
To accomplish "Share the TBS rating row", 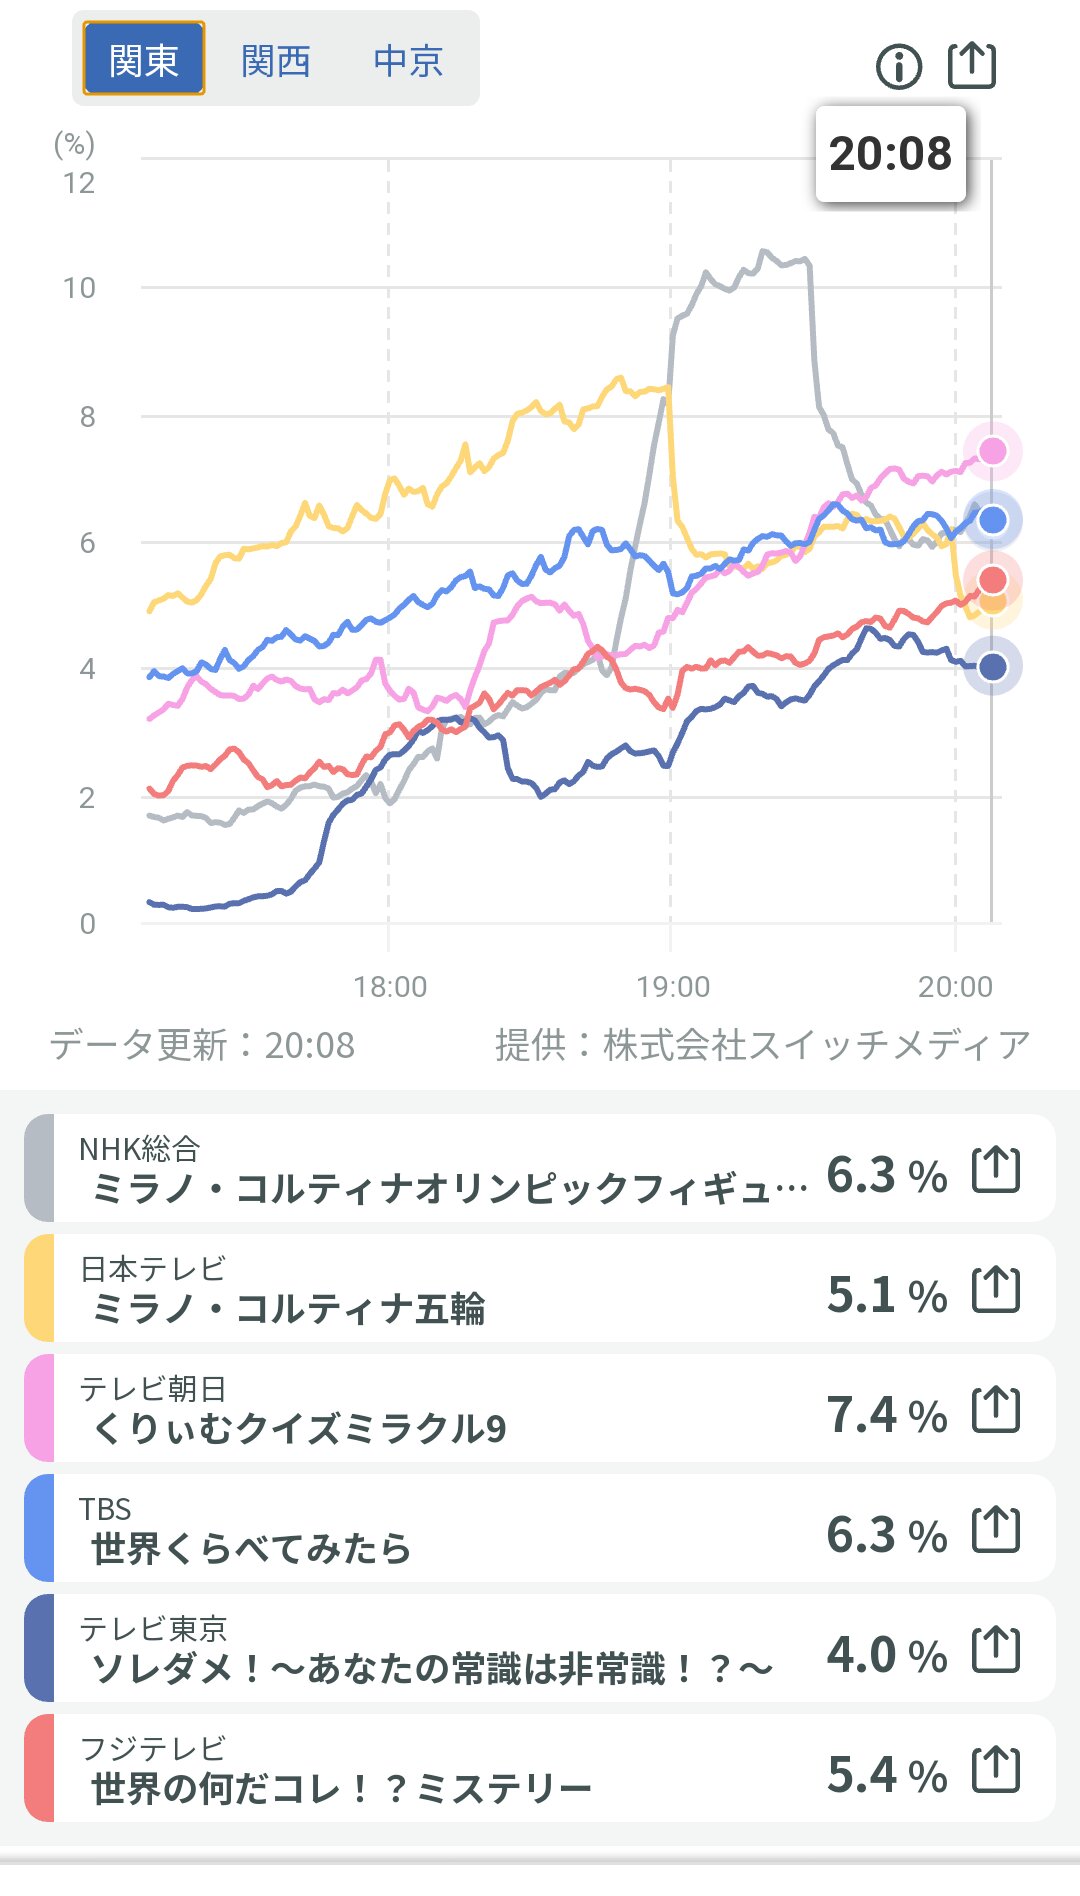I will [x=996, y=1529].
